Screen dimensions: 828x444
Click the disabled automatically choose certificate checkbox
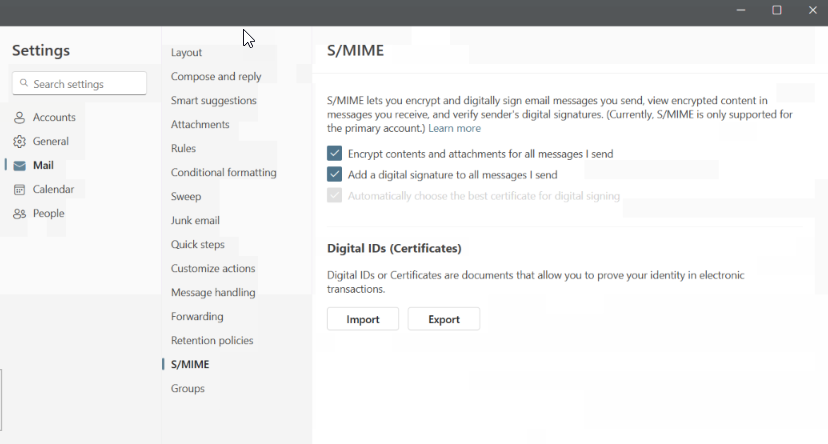334,195
